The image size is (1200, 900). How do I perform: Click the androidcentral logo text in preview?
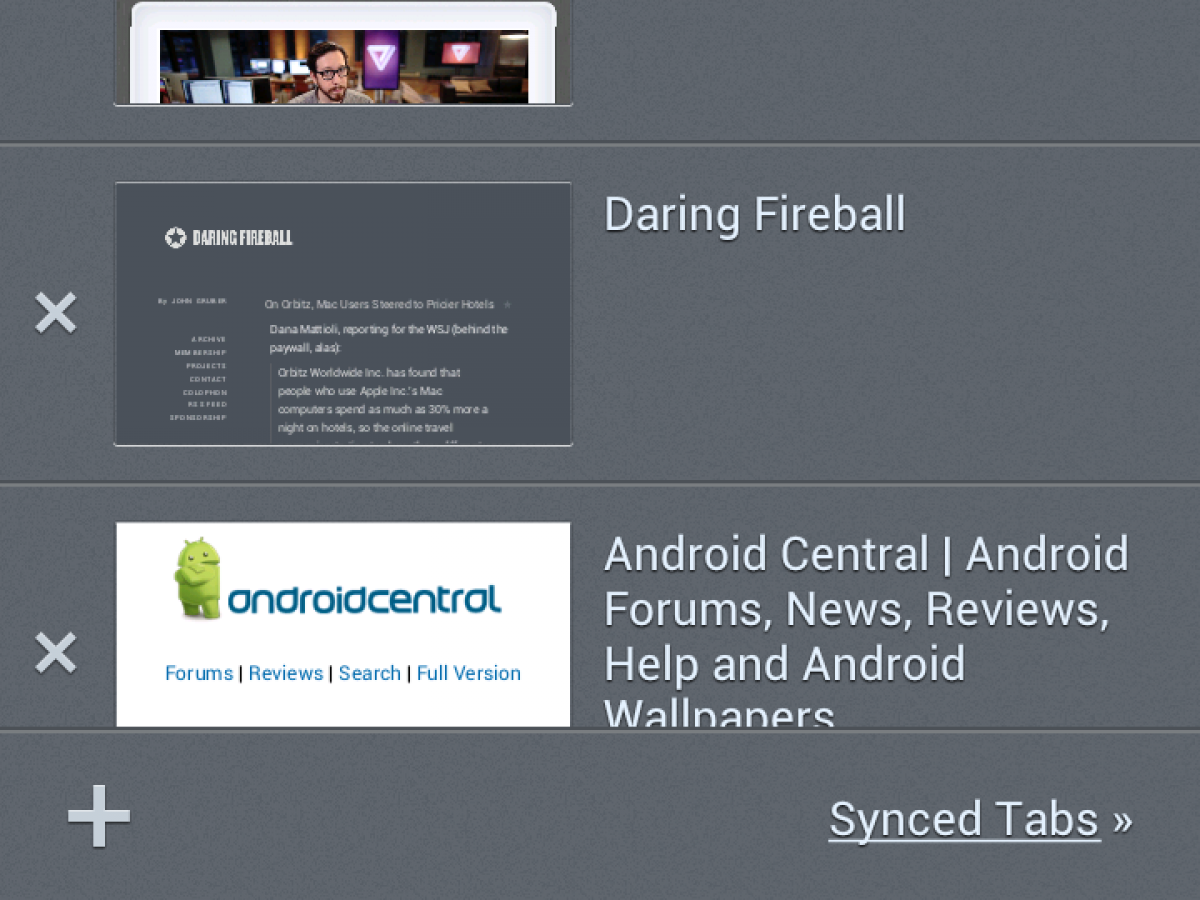[x=364, y=598]
